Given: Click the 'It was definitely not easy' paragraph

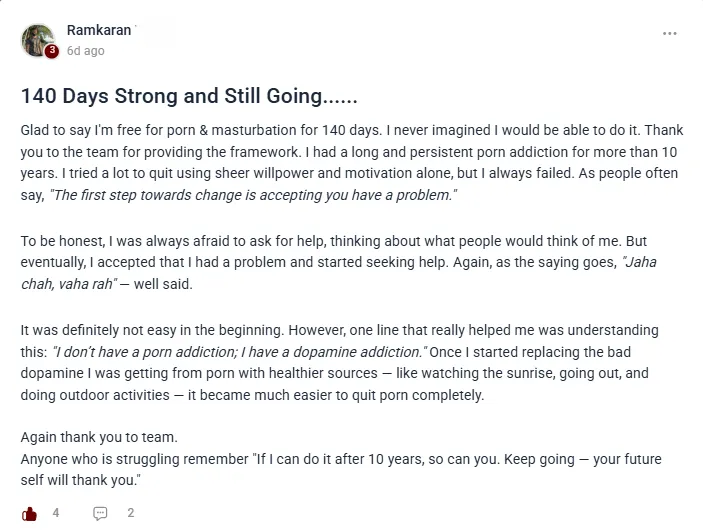Looking at the screenshot, I should point(339,362).
